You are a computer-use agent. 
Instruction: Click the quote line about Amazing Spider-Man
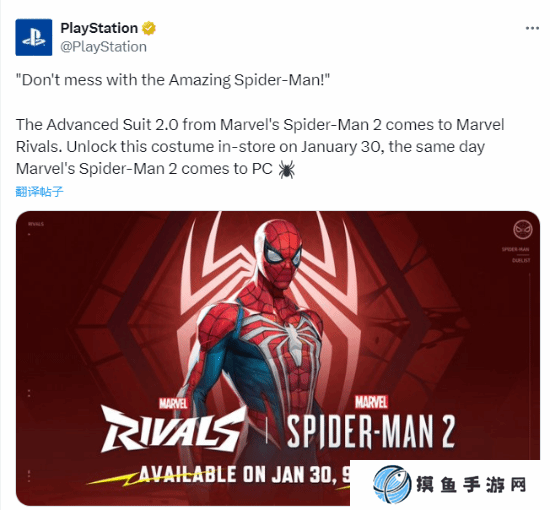pos(173,80)
